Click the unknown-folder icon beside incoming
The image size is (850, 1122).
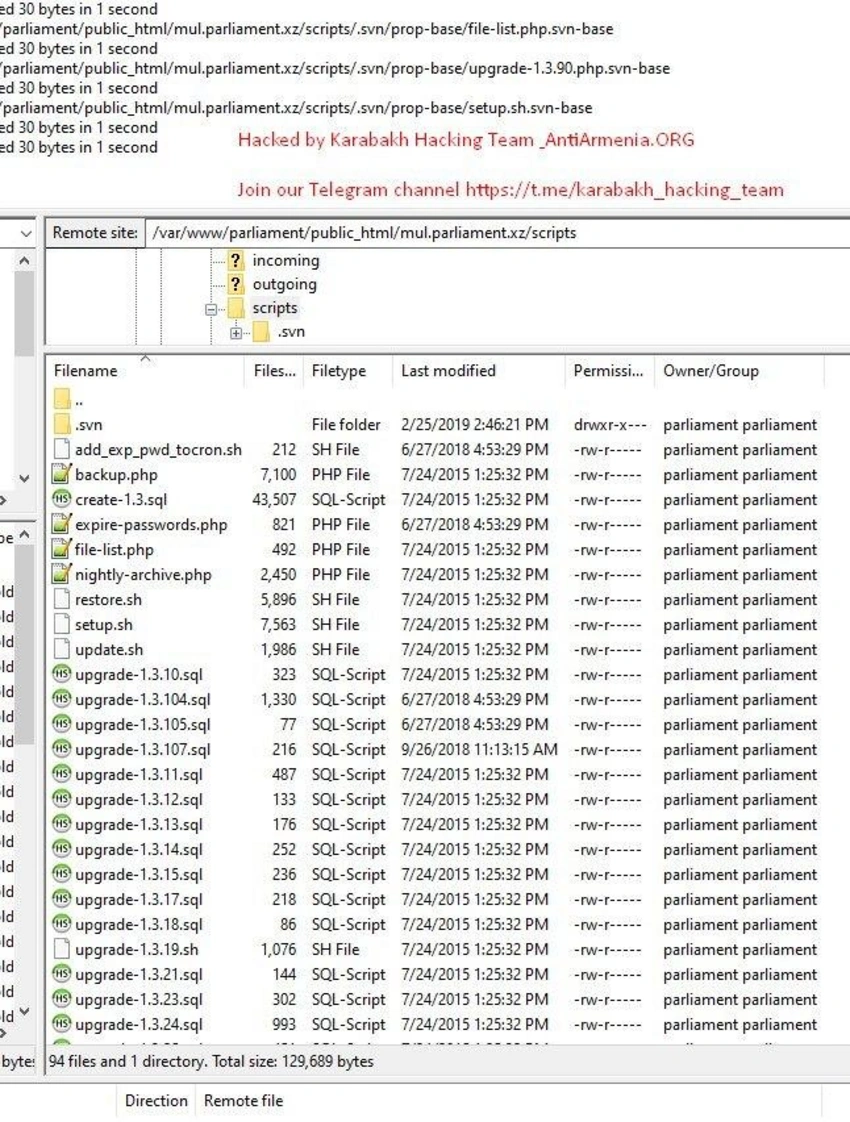tap(235, 260)
